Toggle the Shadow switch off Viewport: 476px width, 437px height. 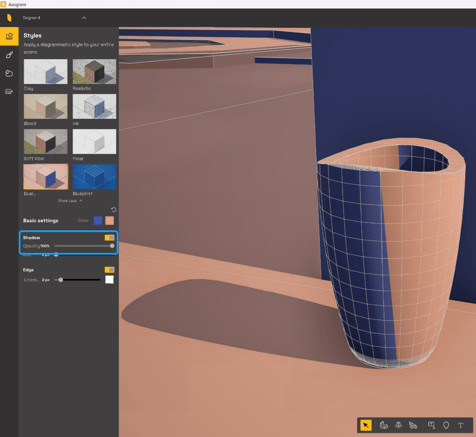click(109, 238)
